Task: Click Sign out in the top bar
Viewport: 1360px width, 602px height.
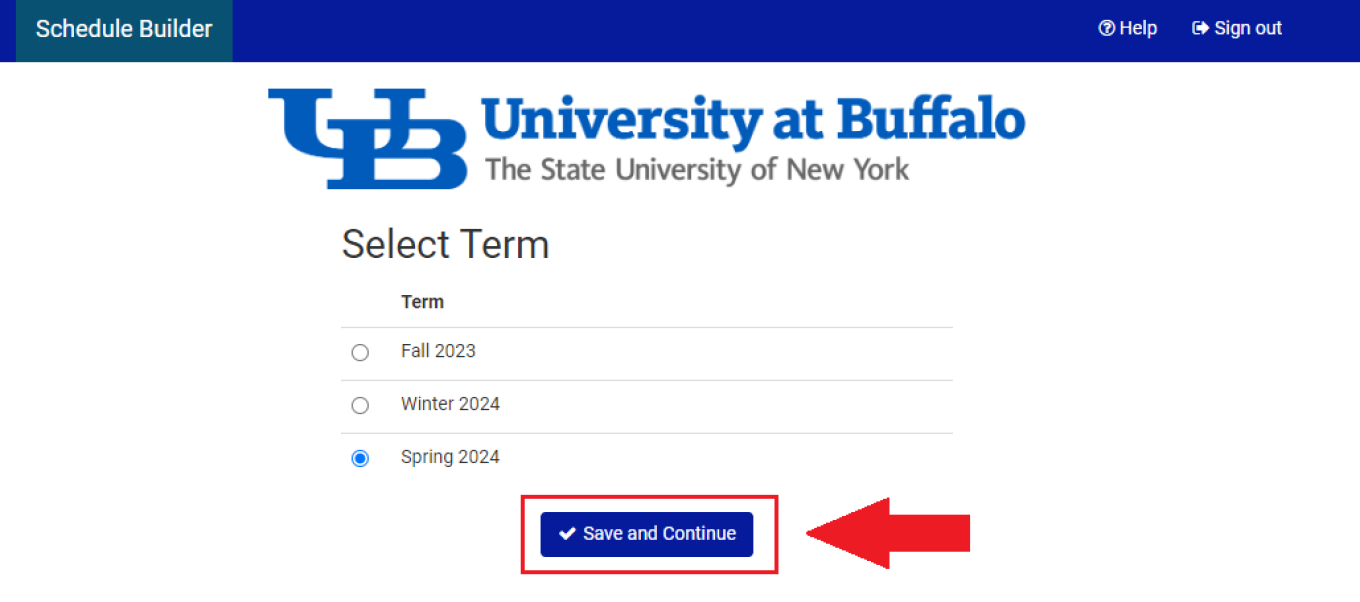Action: click(x=1236, y=28)
